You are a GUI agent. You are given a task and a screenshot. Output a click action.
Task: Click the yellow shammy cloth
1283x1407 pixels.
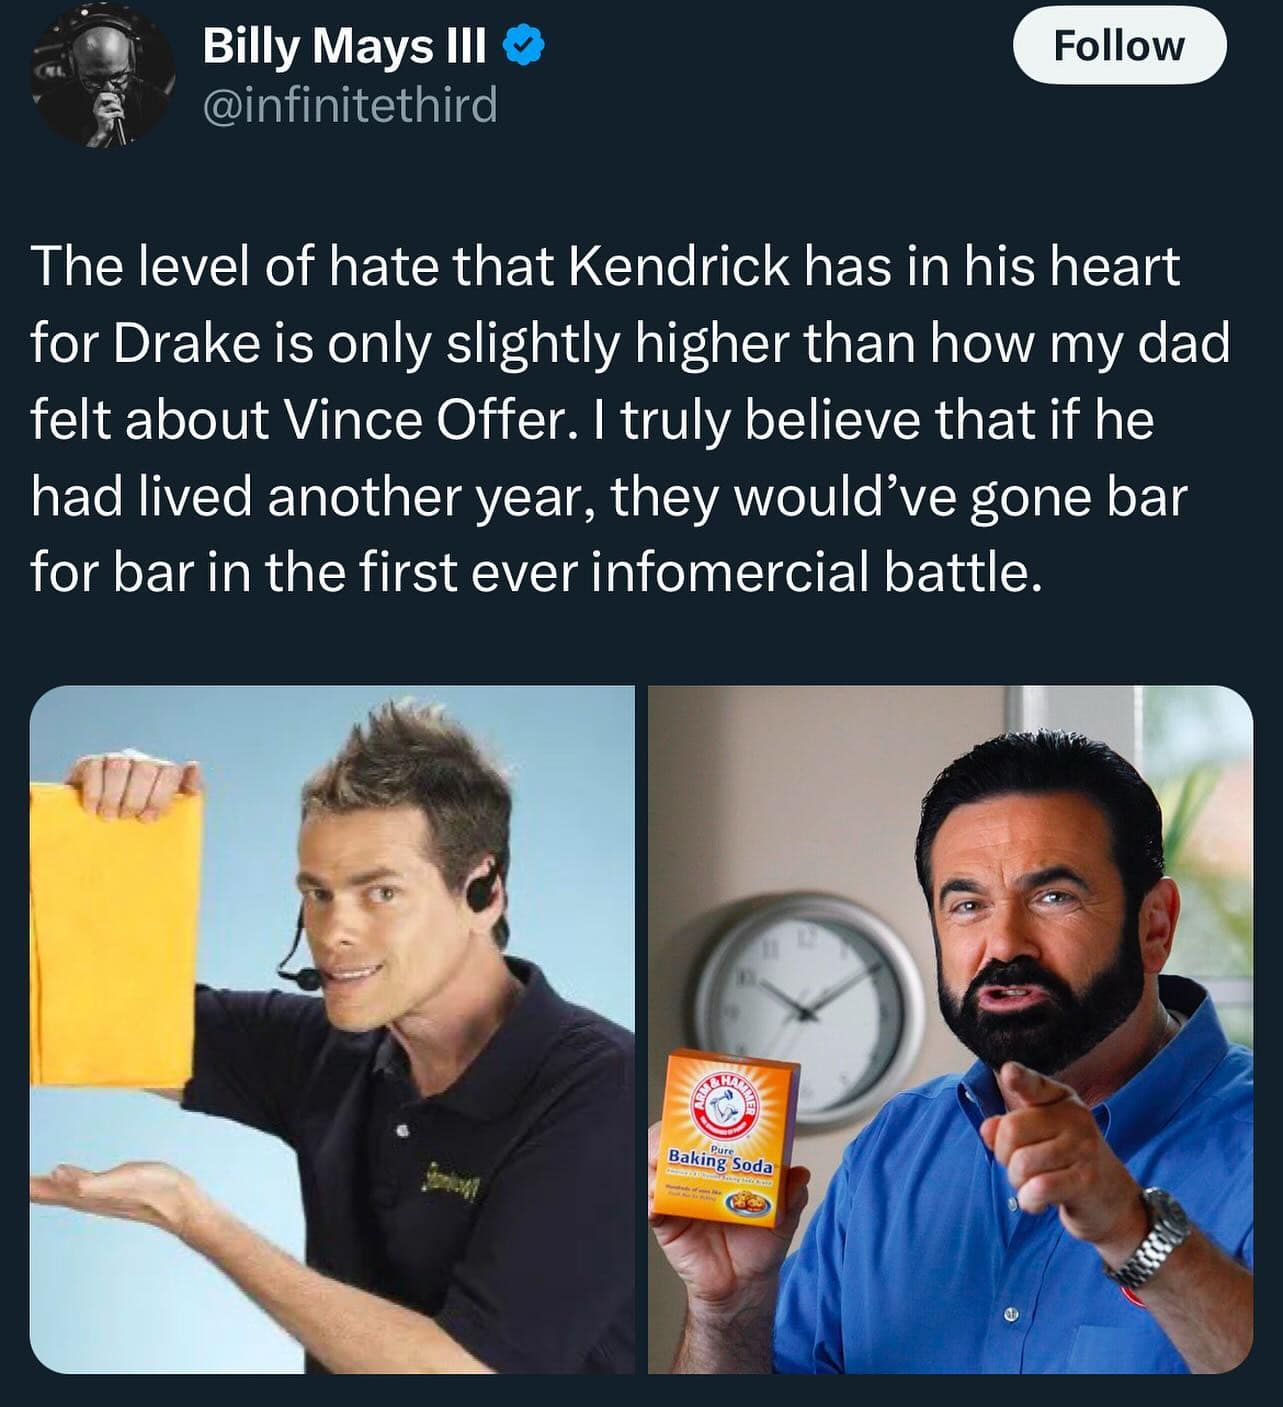tap(112, 939)
